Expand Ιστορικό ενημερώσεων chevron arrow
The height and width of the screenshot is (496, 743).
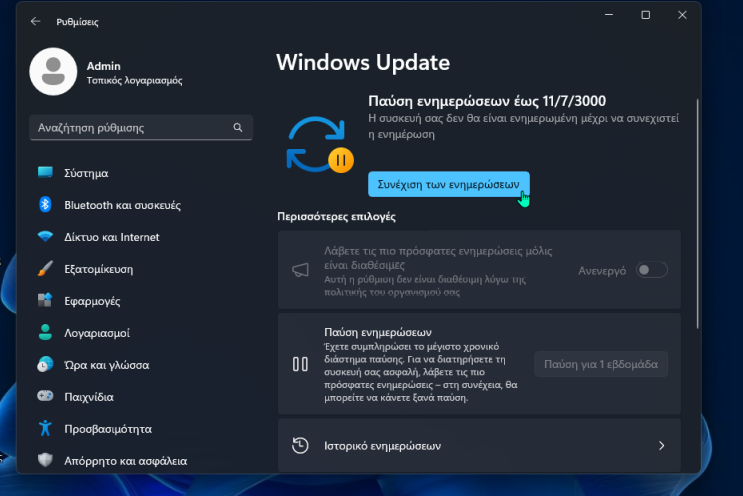(x=661, y=445)
